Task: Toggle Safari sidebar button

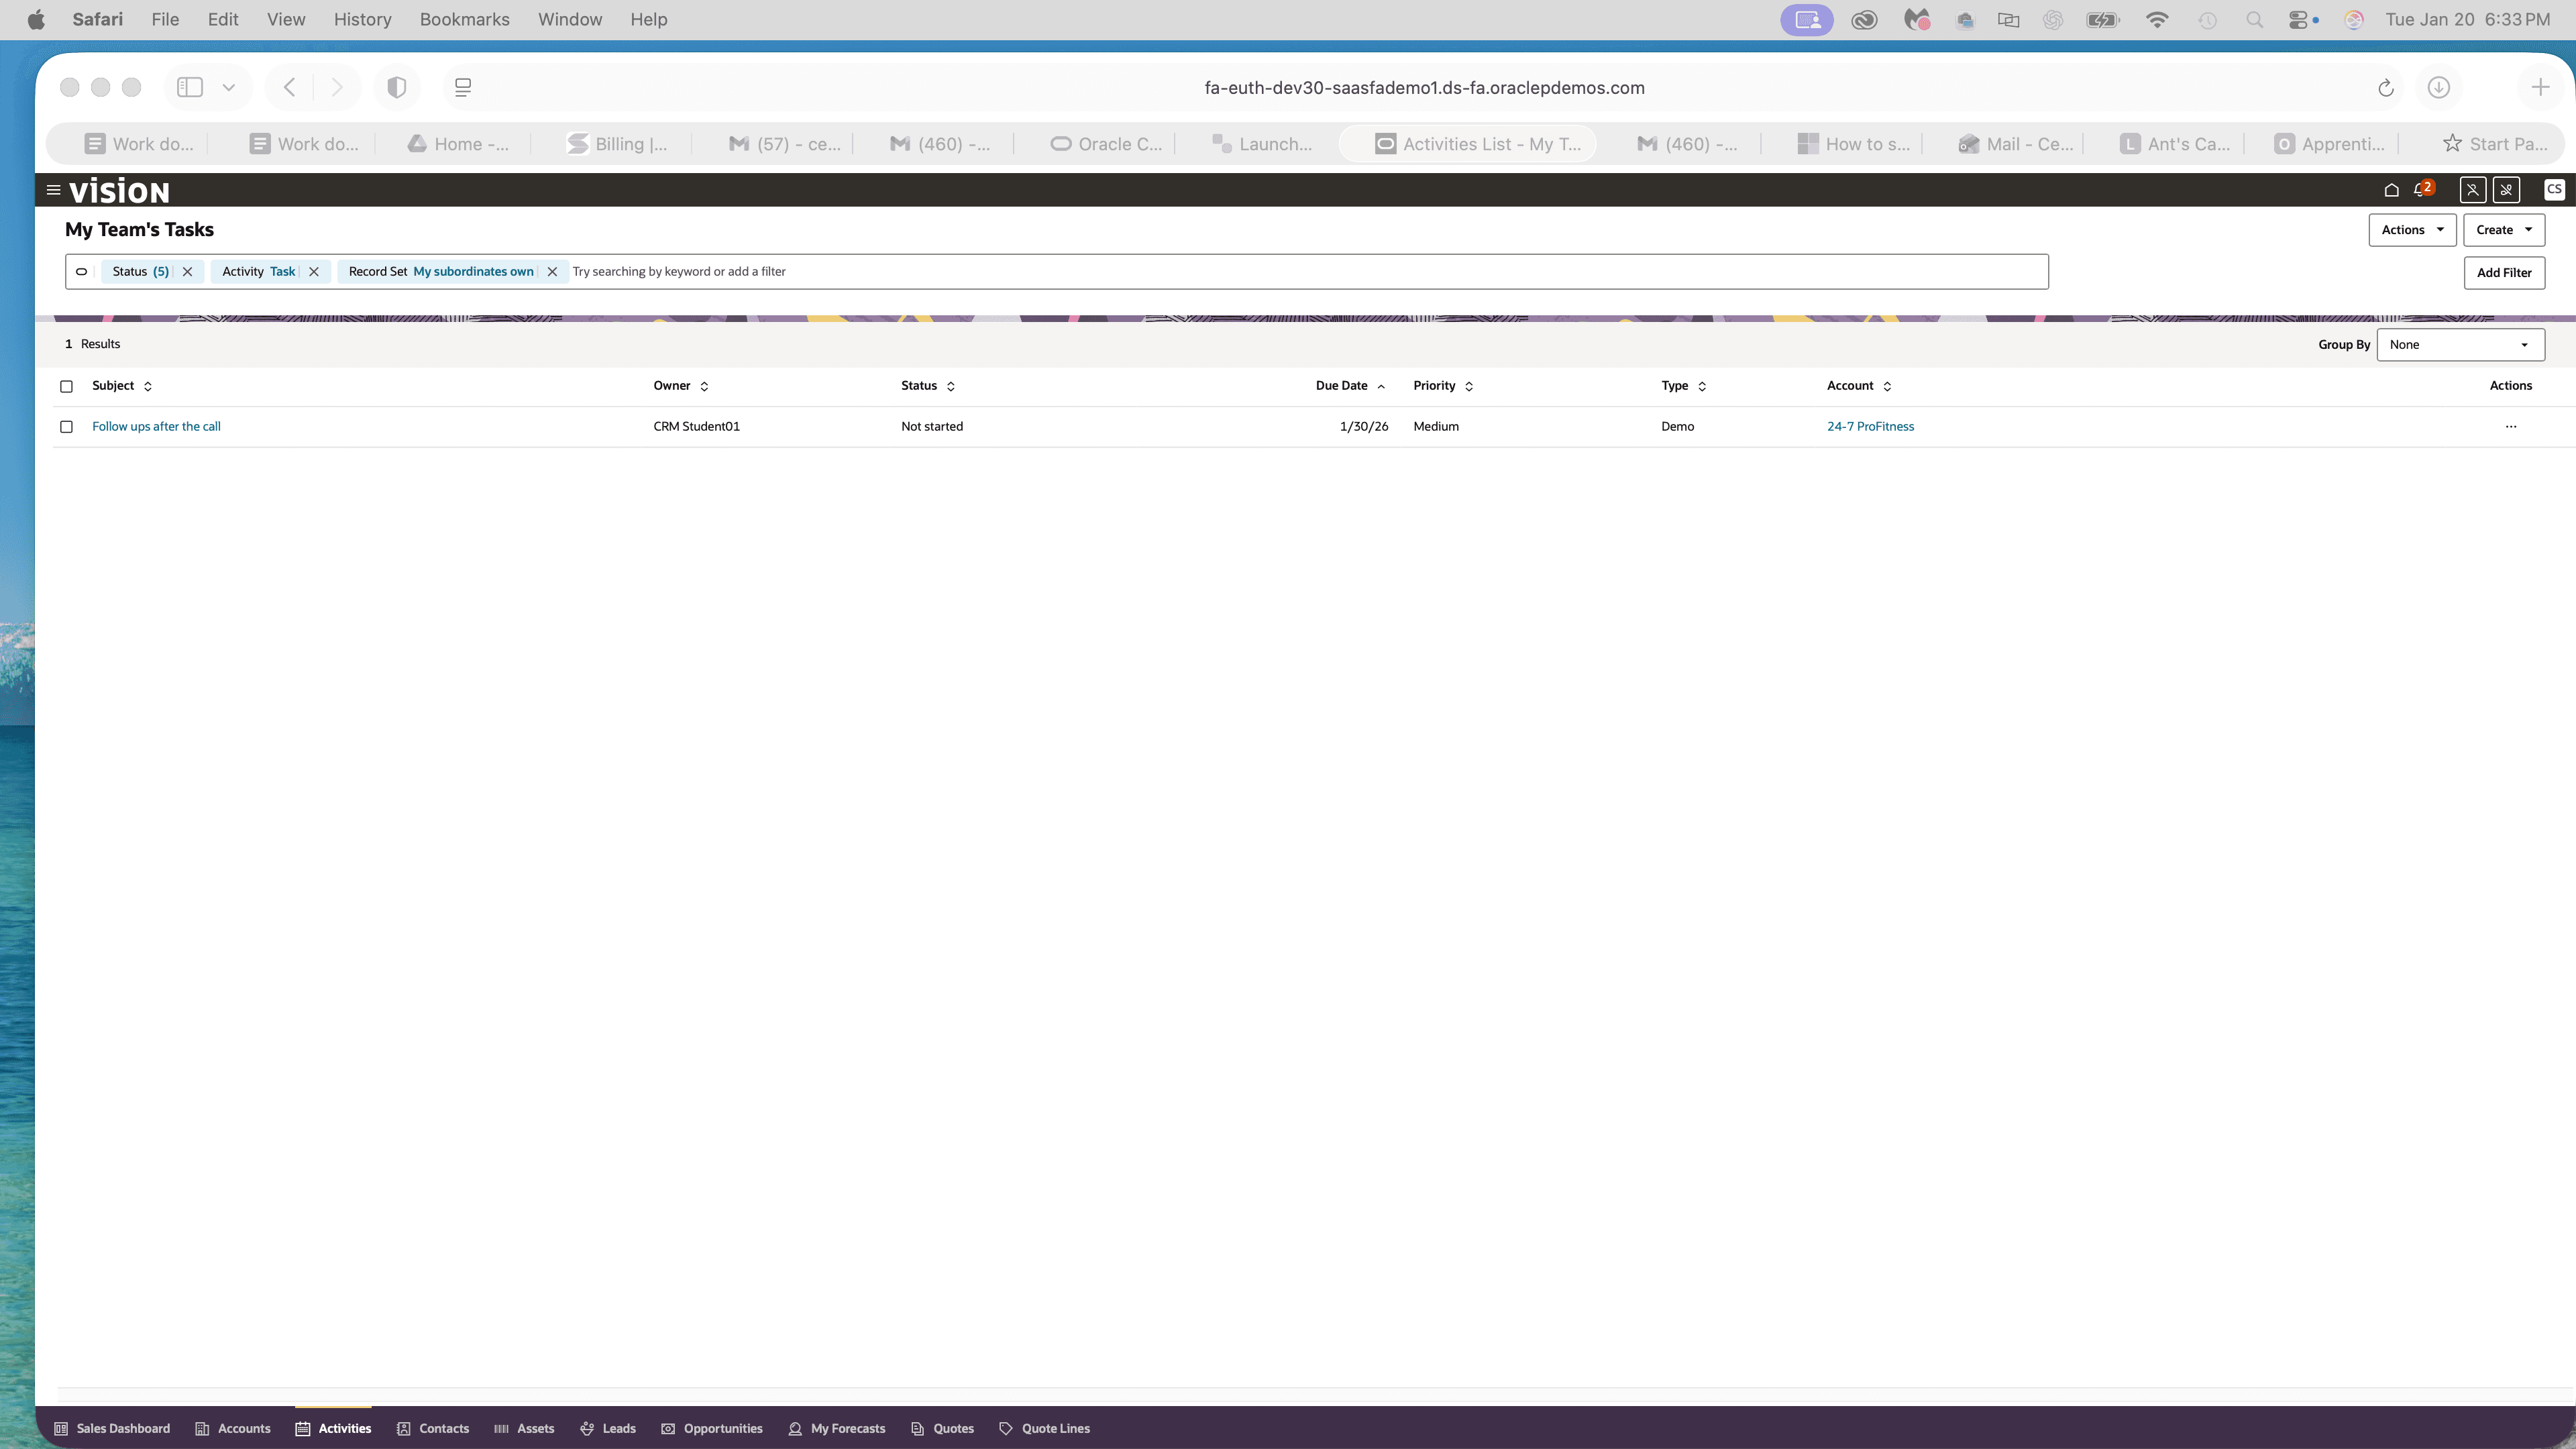Action: pyautogui.click(x=190, y=88)
